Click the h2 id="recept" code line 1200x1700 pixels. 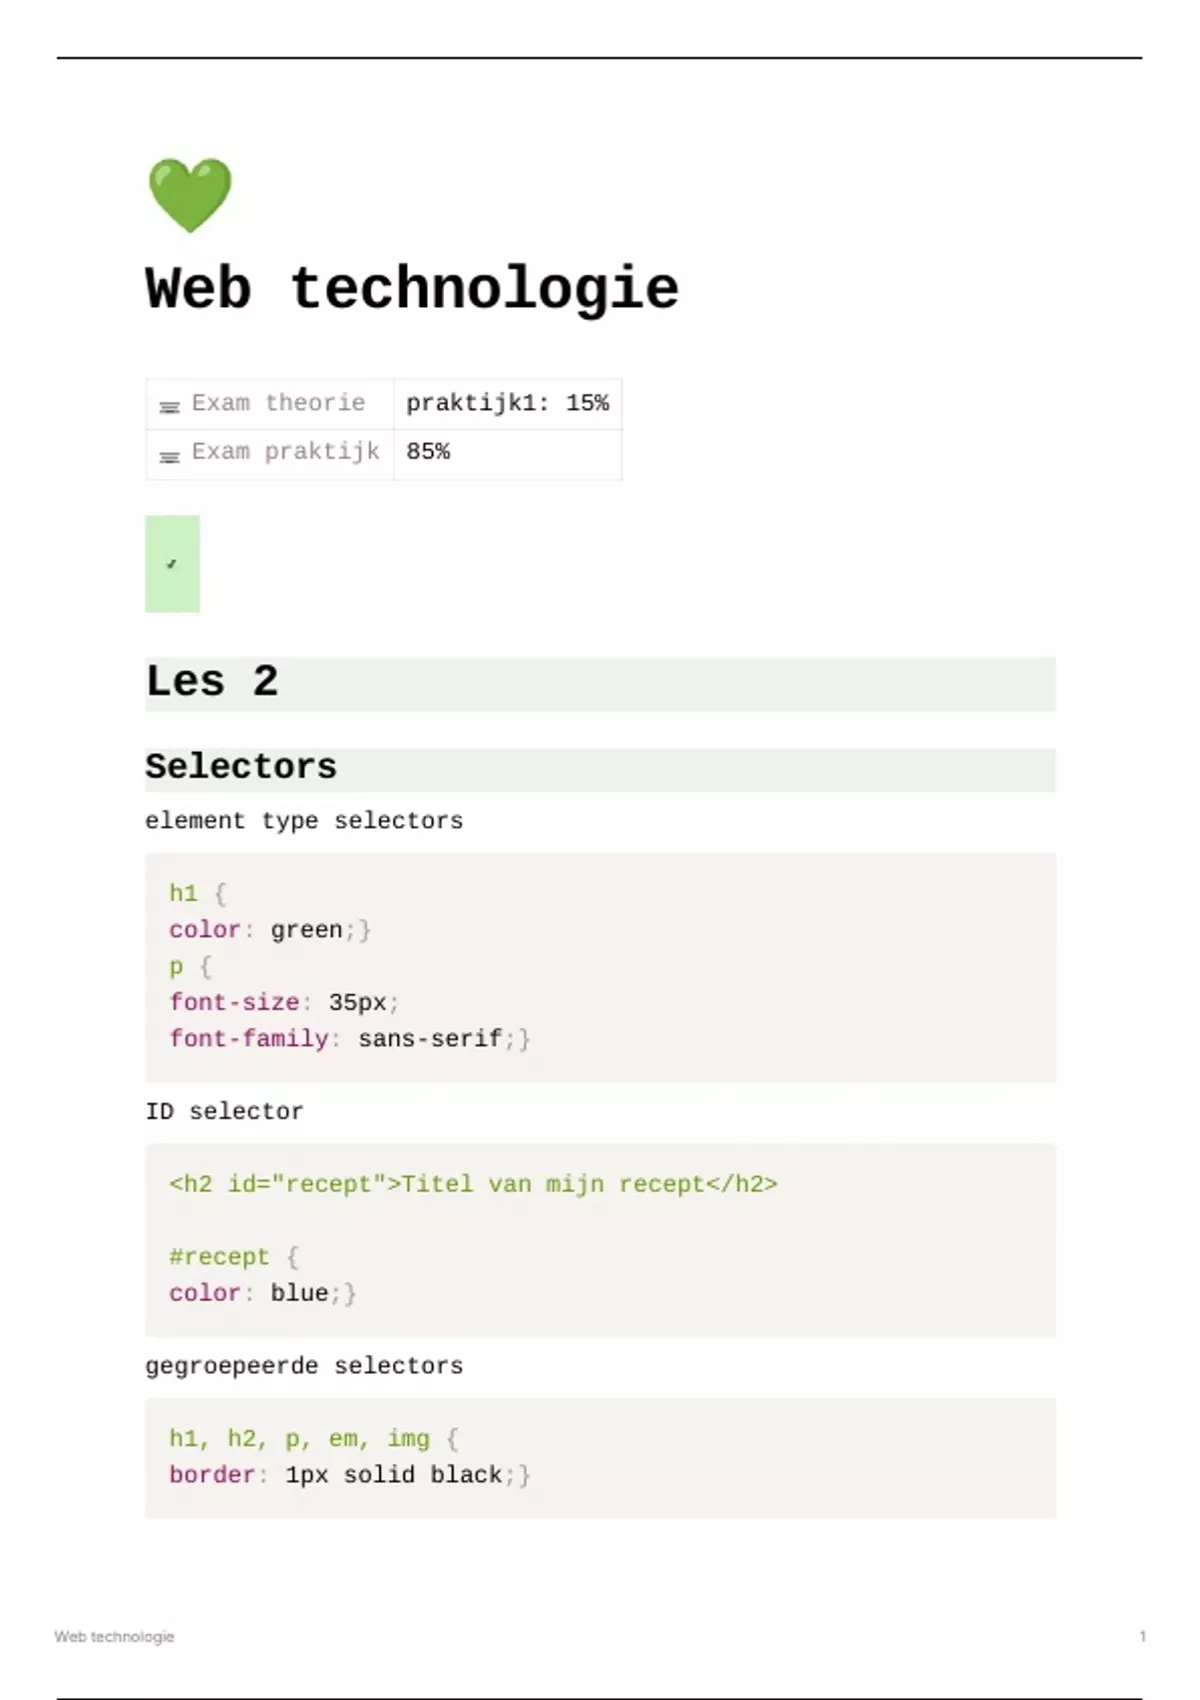coord(473,1185)
